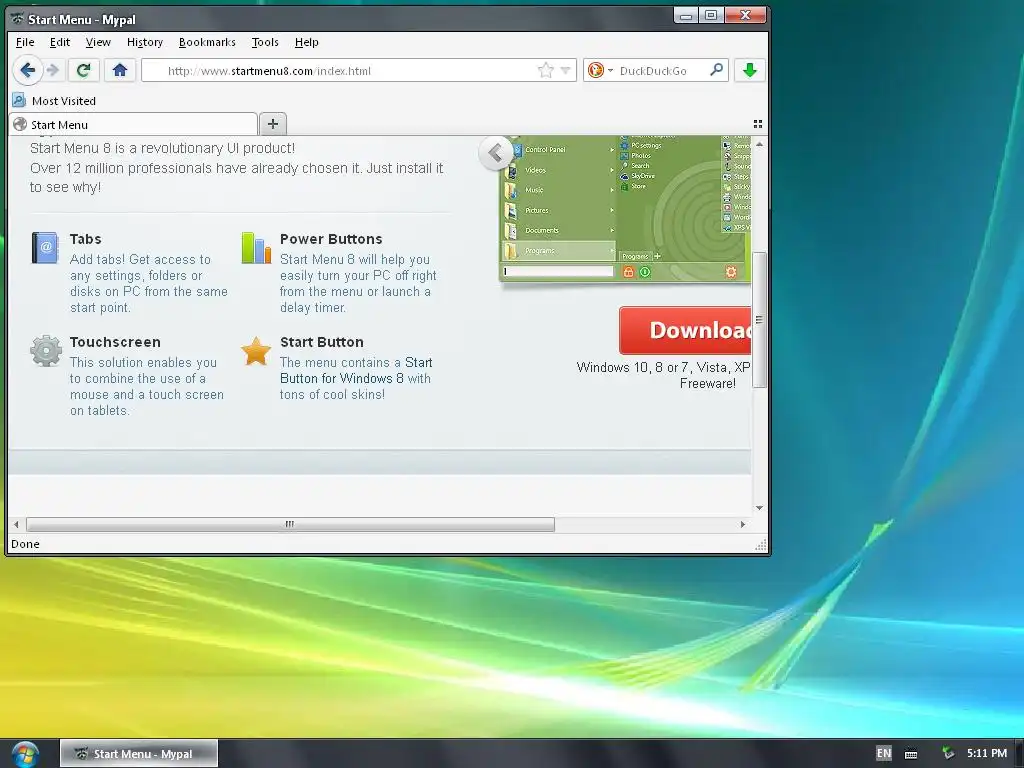Screen dimensions: 1024x768
Task: Click the Start Menu 8 screenshot thumbnail
Action: point(625,209)
